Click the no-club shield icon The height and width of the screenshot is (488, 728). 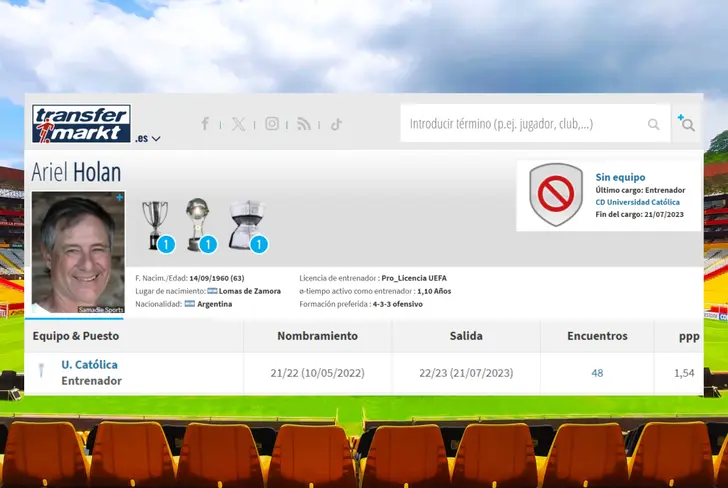coord(556,195)
